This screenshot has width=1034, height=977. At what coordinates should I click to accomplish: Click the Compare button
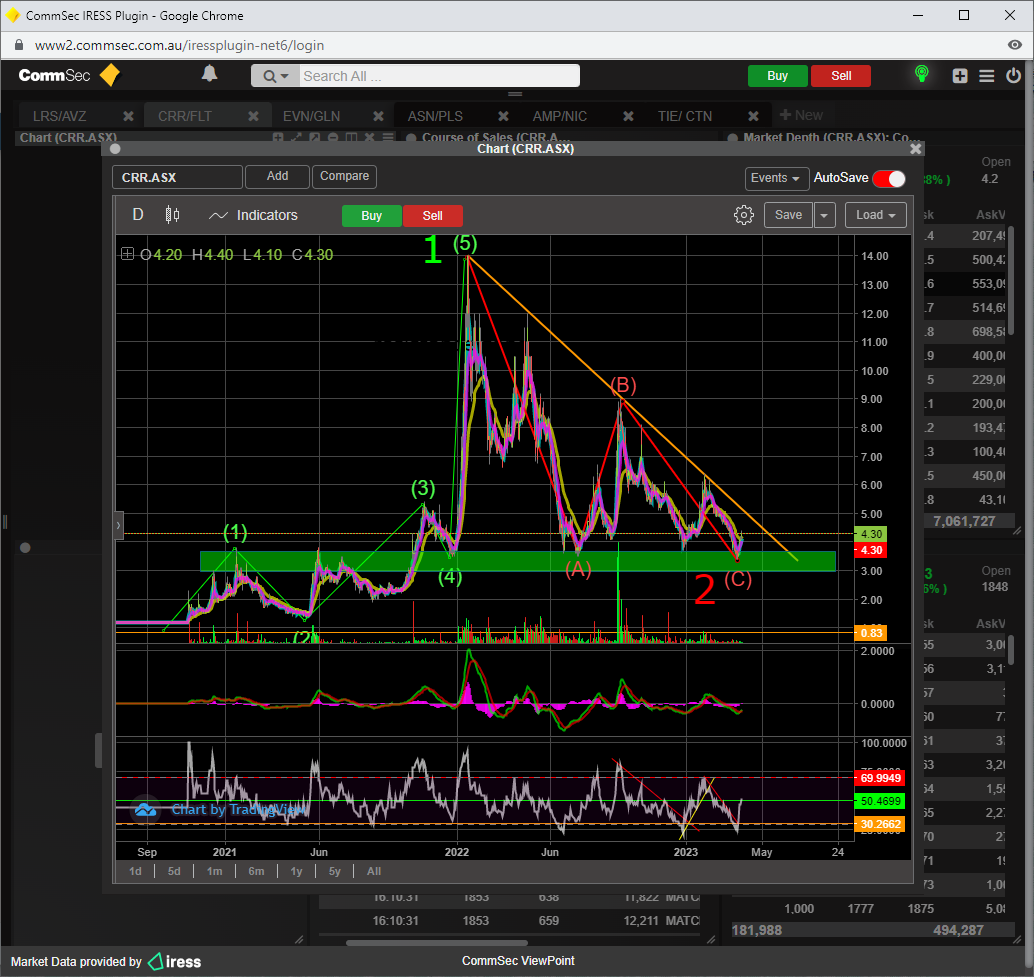pos(344,177)
